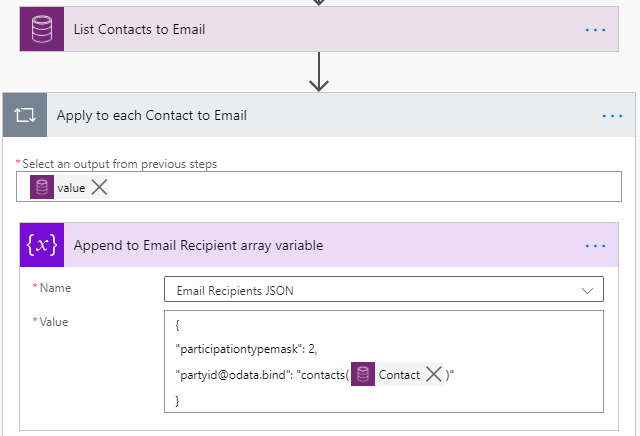Image resolution: width=640 pixels, height=436 pixels.
Task: Open Apply to each Contact options menu
Action: 612,116
